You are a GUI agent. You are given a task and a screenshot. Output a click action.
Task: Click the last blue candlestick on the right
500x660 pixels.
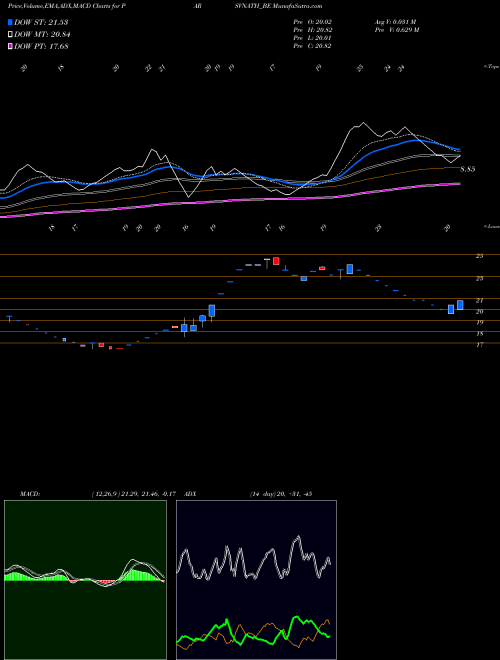point(460,305)
